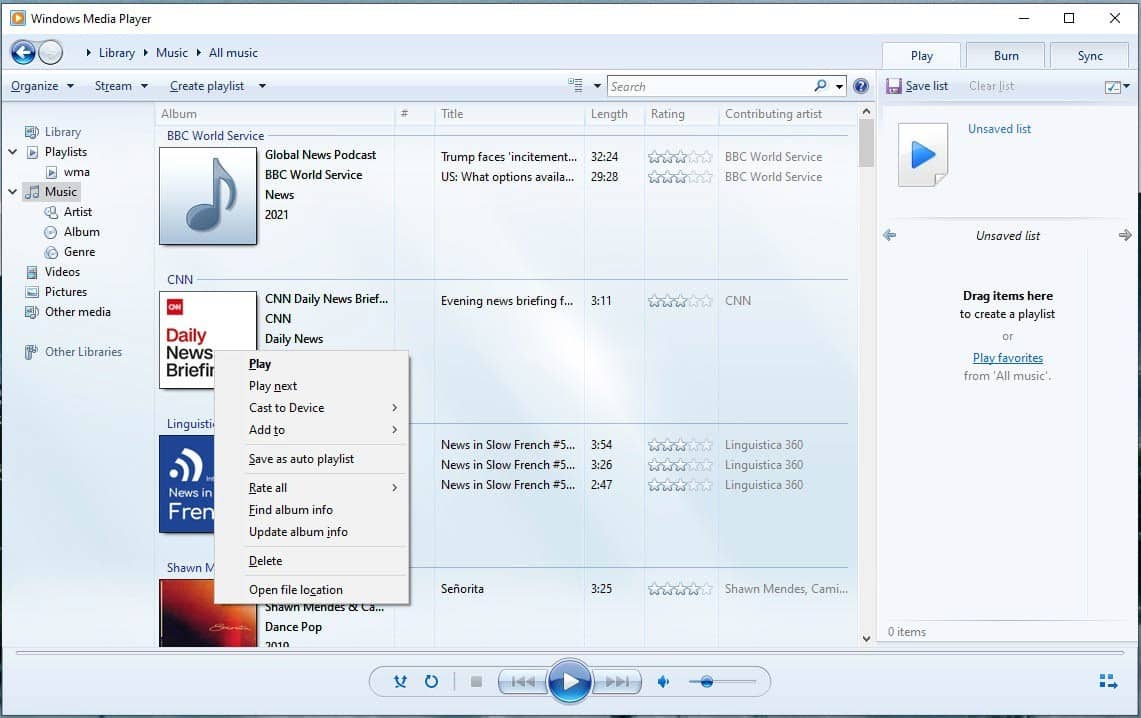
Task: Toggle shuffle playback
Action: pyautogui.click(x=400, y=682)
